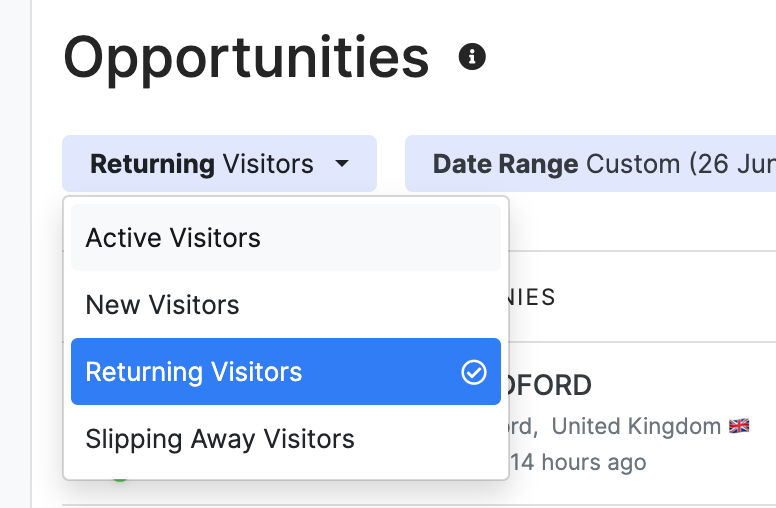Click the United Kingdom location text

[636, 426]
